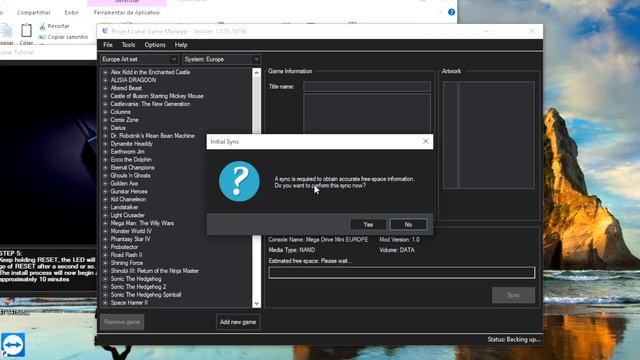Viewport: 640px width, 360px height.
Task: Click the Add new game button
Action: (x=238, y=322)
